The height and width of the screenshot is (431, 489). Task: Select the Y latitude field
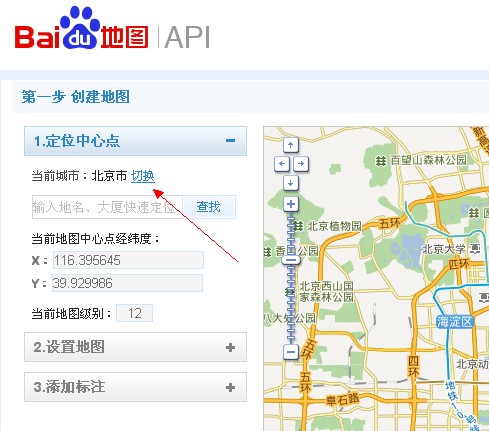click(127, 283)
